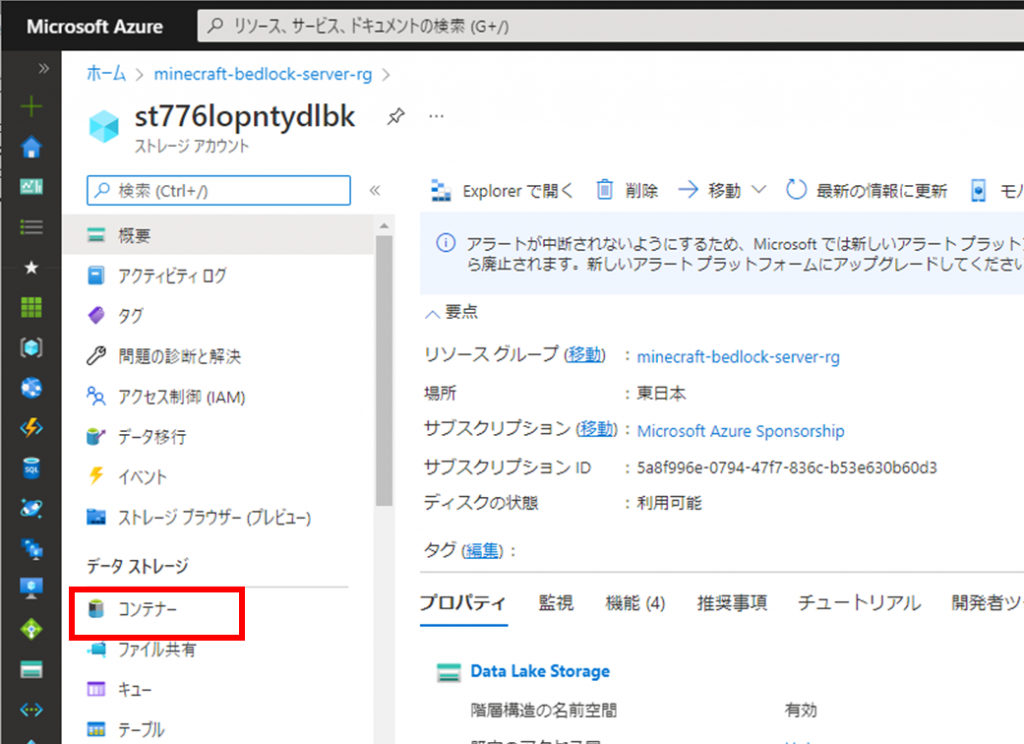This screenshot has height=744, width=1024.
Task: Click the 削除 toolbar button
Action: 627,191
